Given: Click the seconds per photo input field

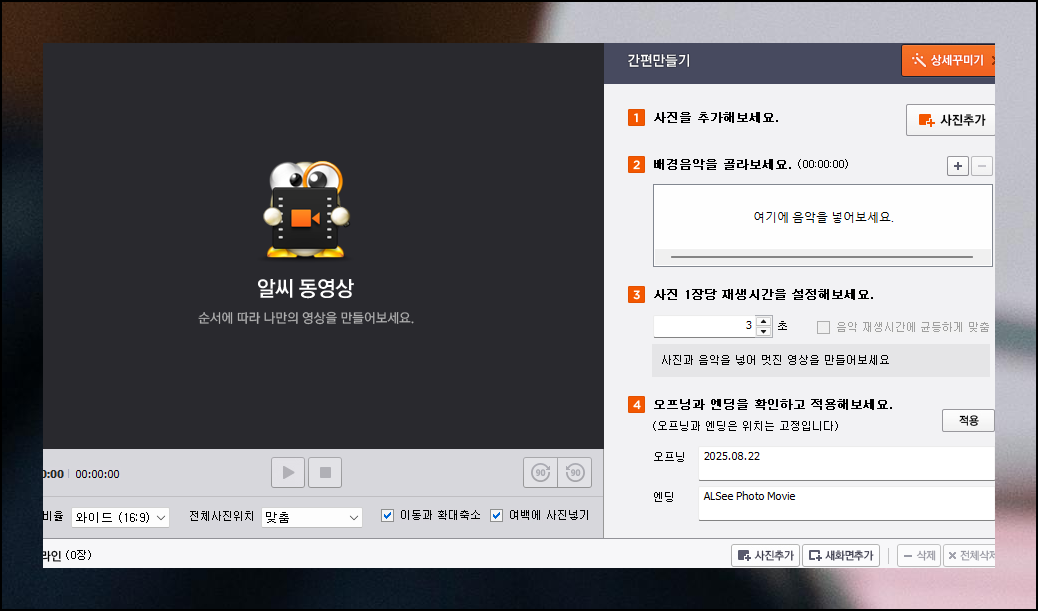Looking at the screenshot, I should click(x=704, y=326).
